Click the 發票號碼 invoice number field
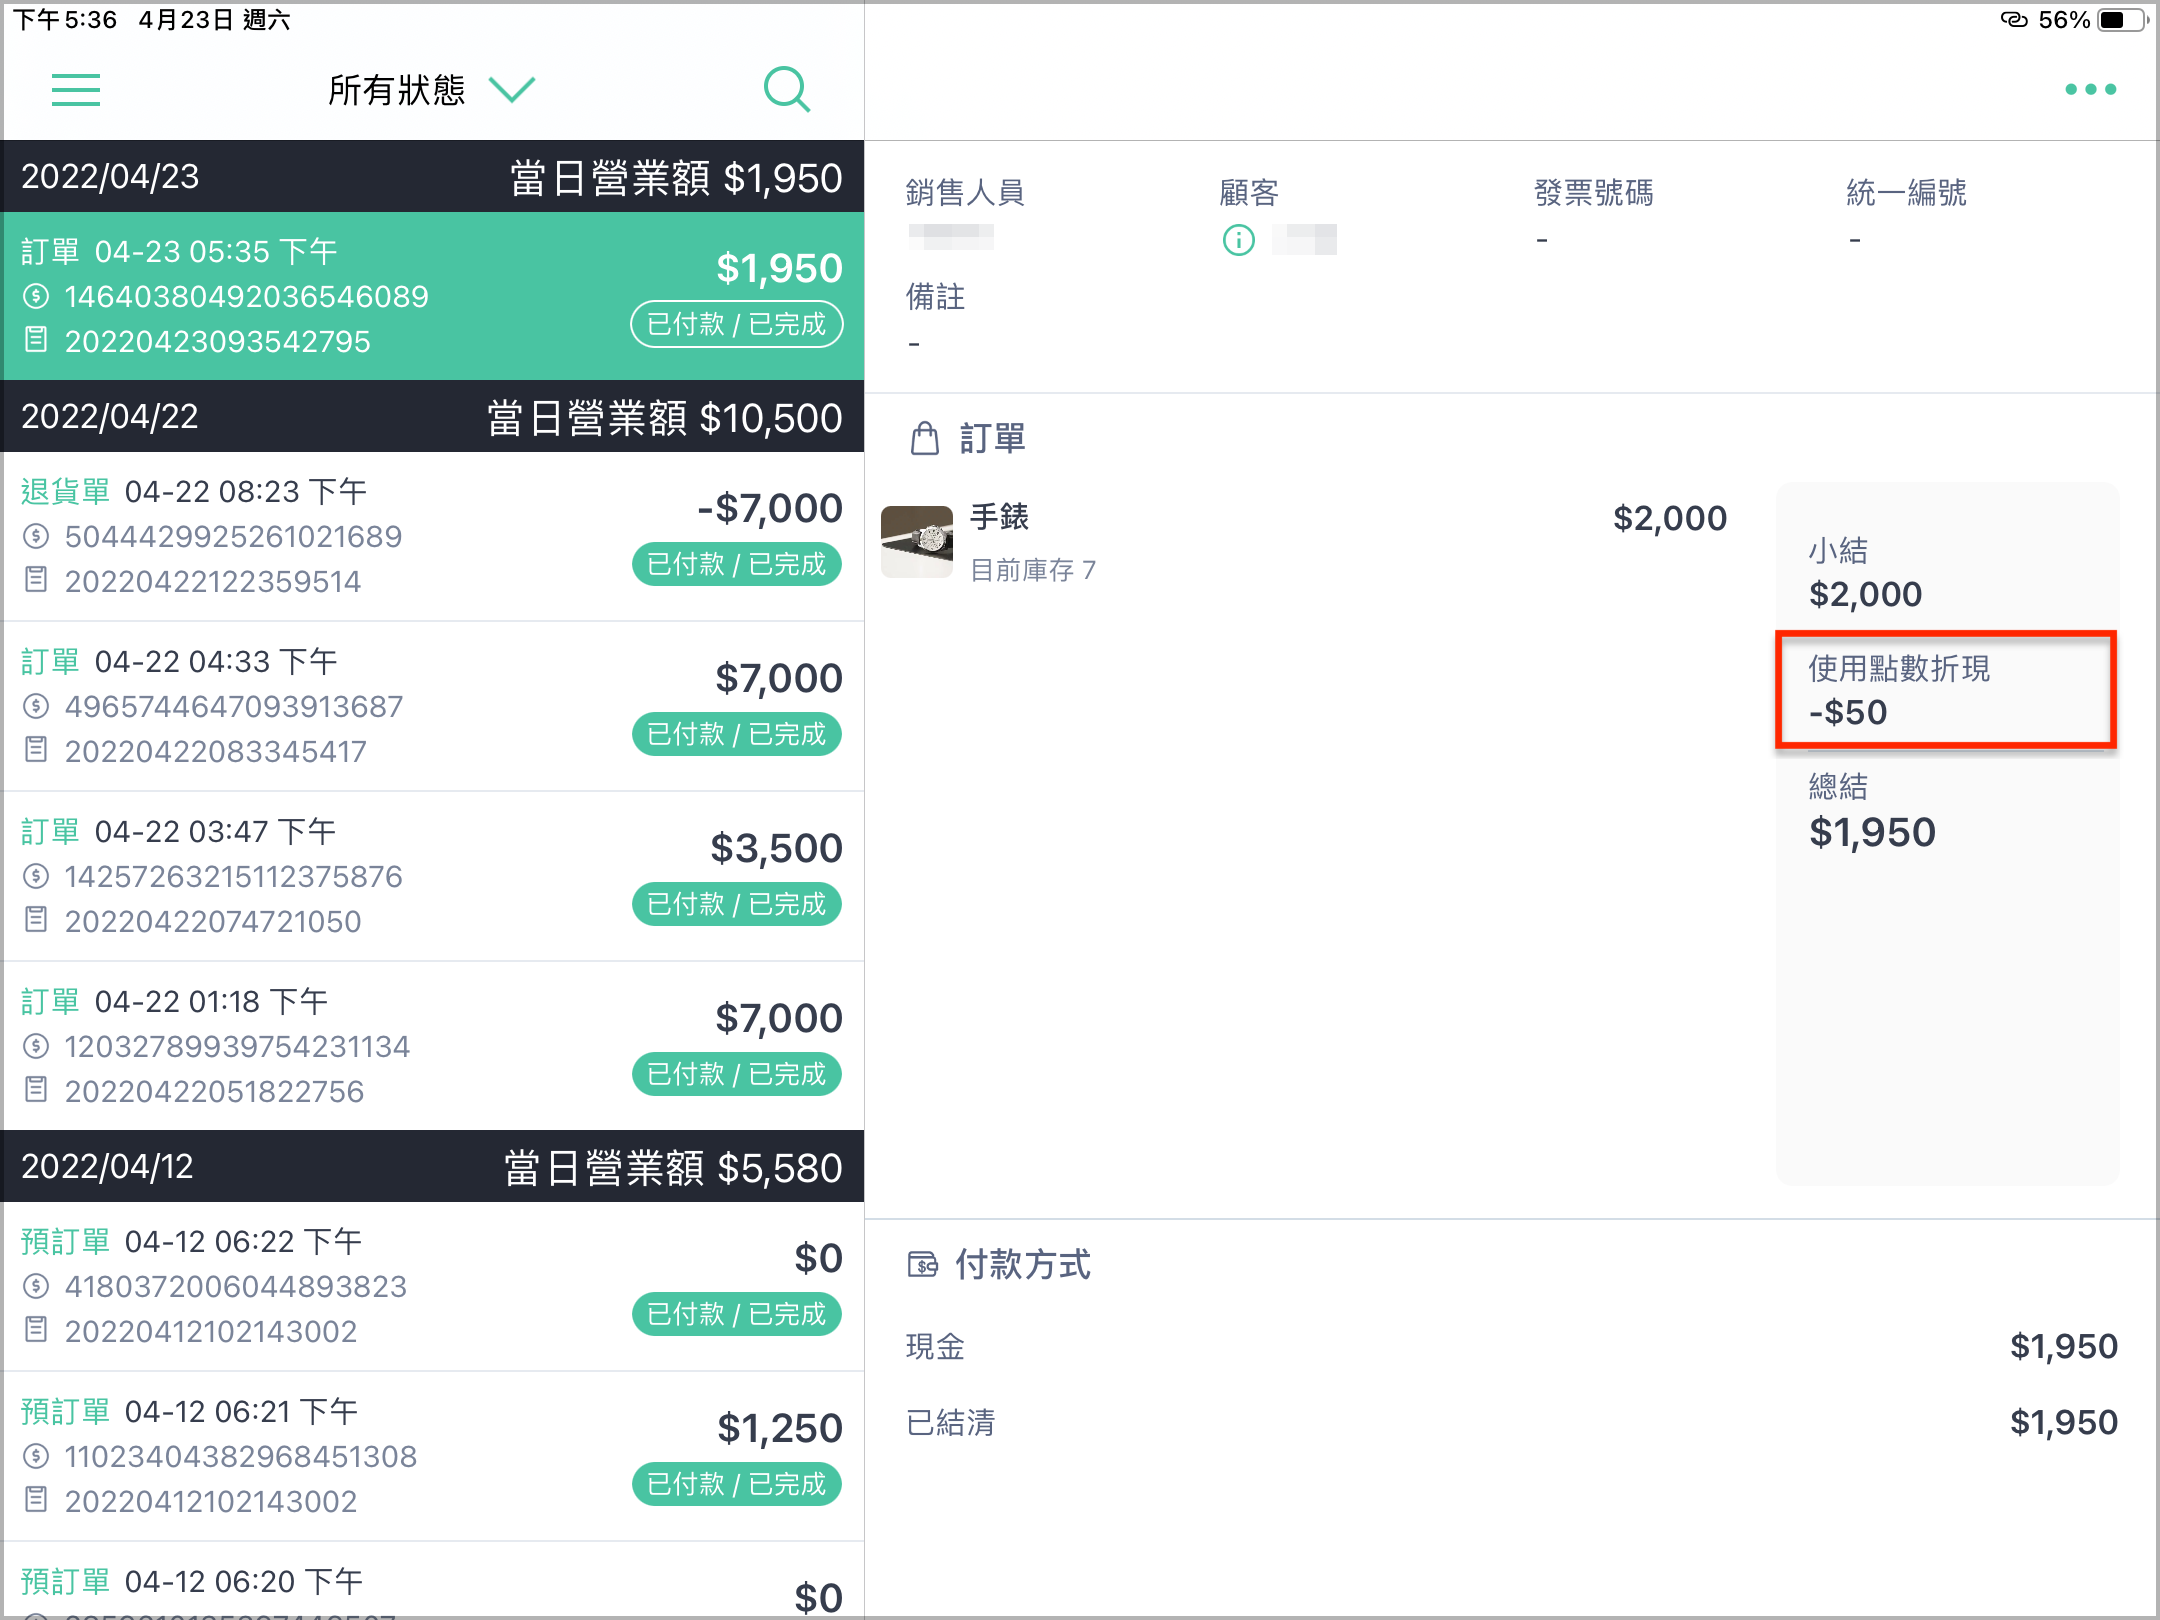The image size is (2160, 1620). (x=1593, y=213)
